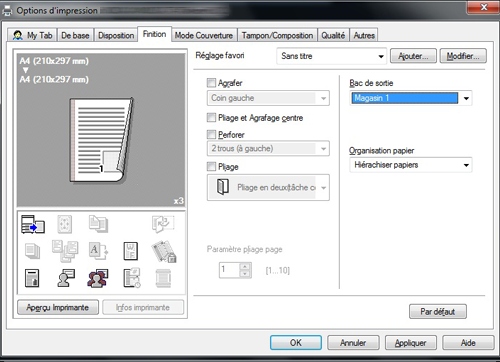
Task: Increase the Paramètre pliage page spinner value
Action: point(245,266)
